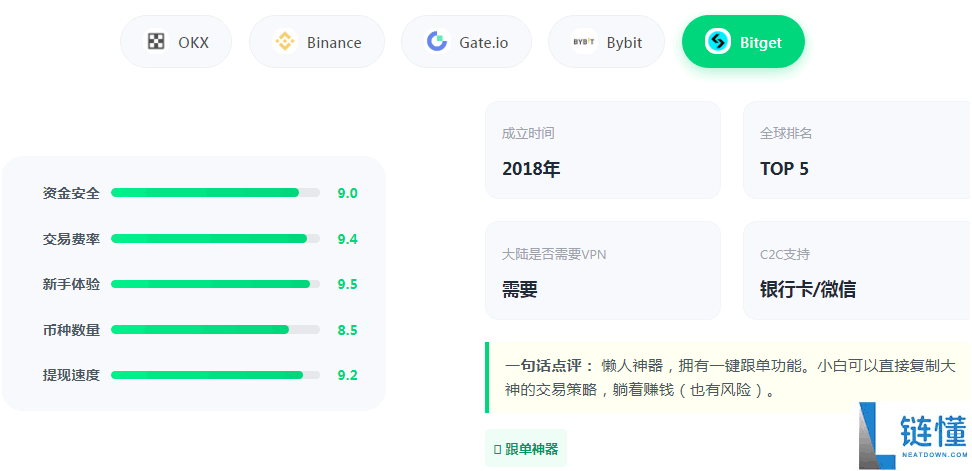
Task: Click the Binance logo icon
Action: 285,42
